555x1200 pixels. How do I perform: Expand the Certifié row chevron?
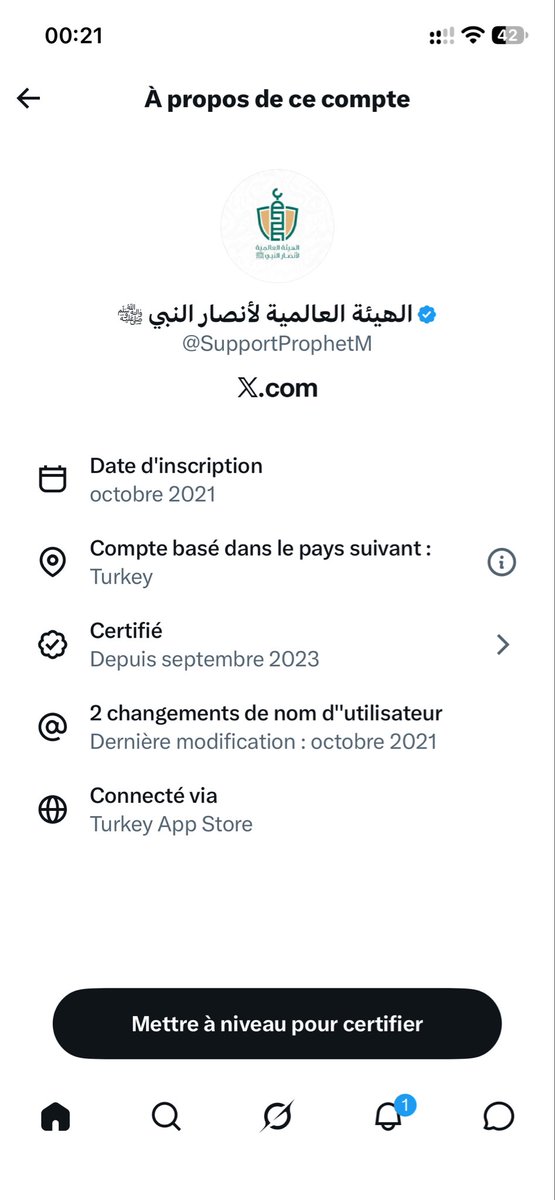[503, 645]
